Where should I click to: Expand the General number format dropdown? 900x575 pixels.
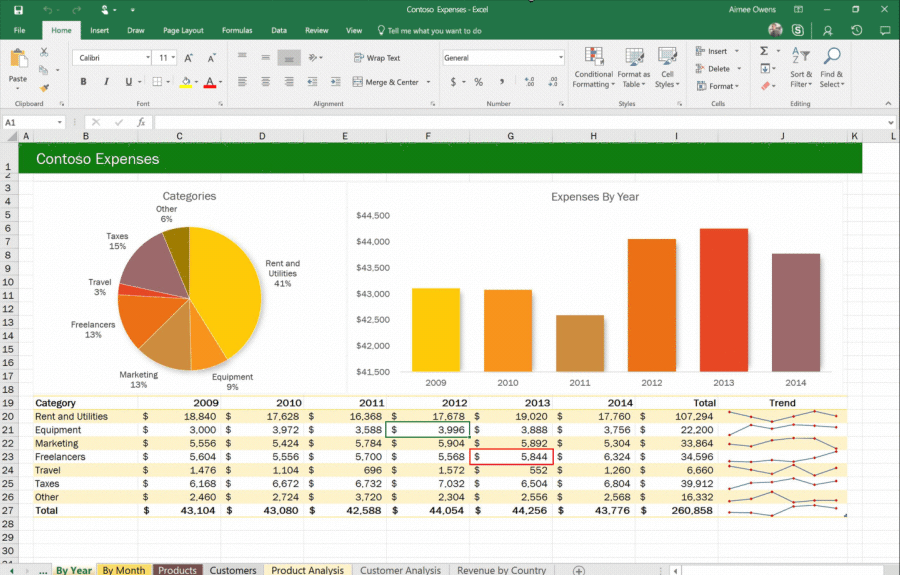560,58
